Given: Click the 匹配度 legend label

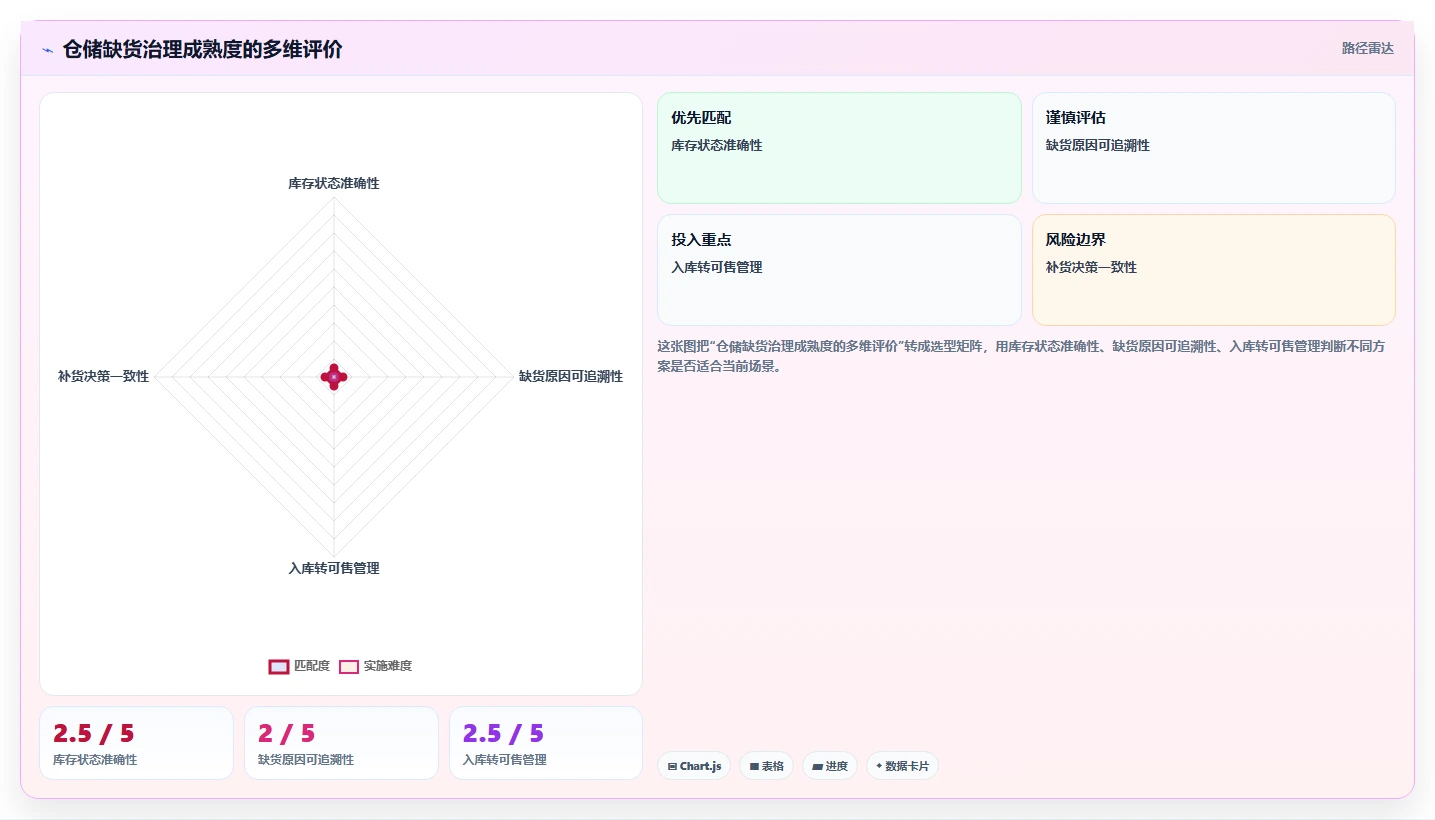Looking at the screenshot, I should coord(312,666).
